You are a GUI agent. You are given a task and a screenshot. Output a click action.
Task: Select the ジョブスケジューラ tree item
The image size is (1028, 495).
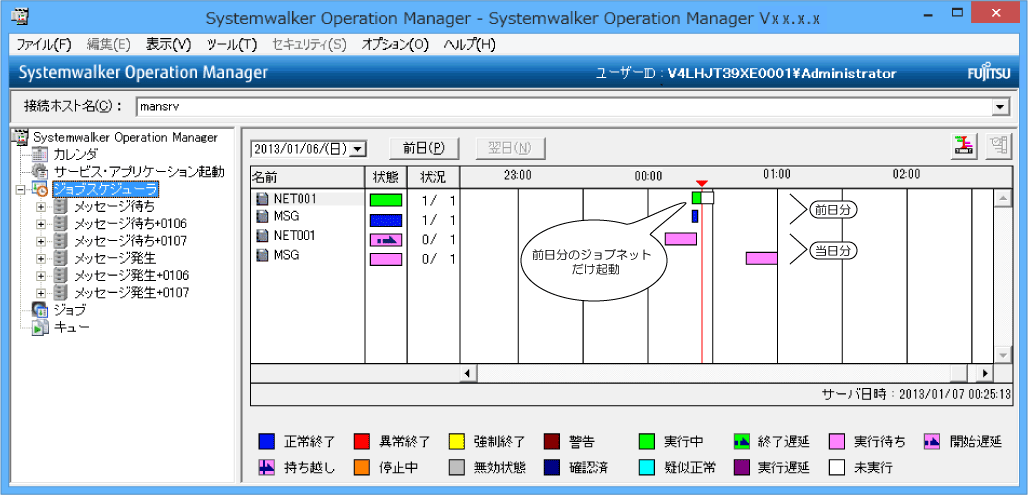click(x=105, y=189)
